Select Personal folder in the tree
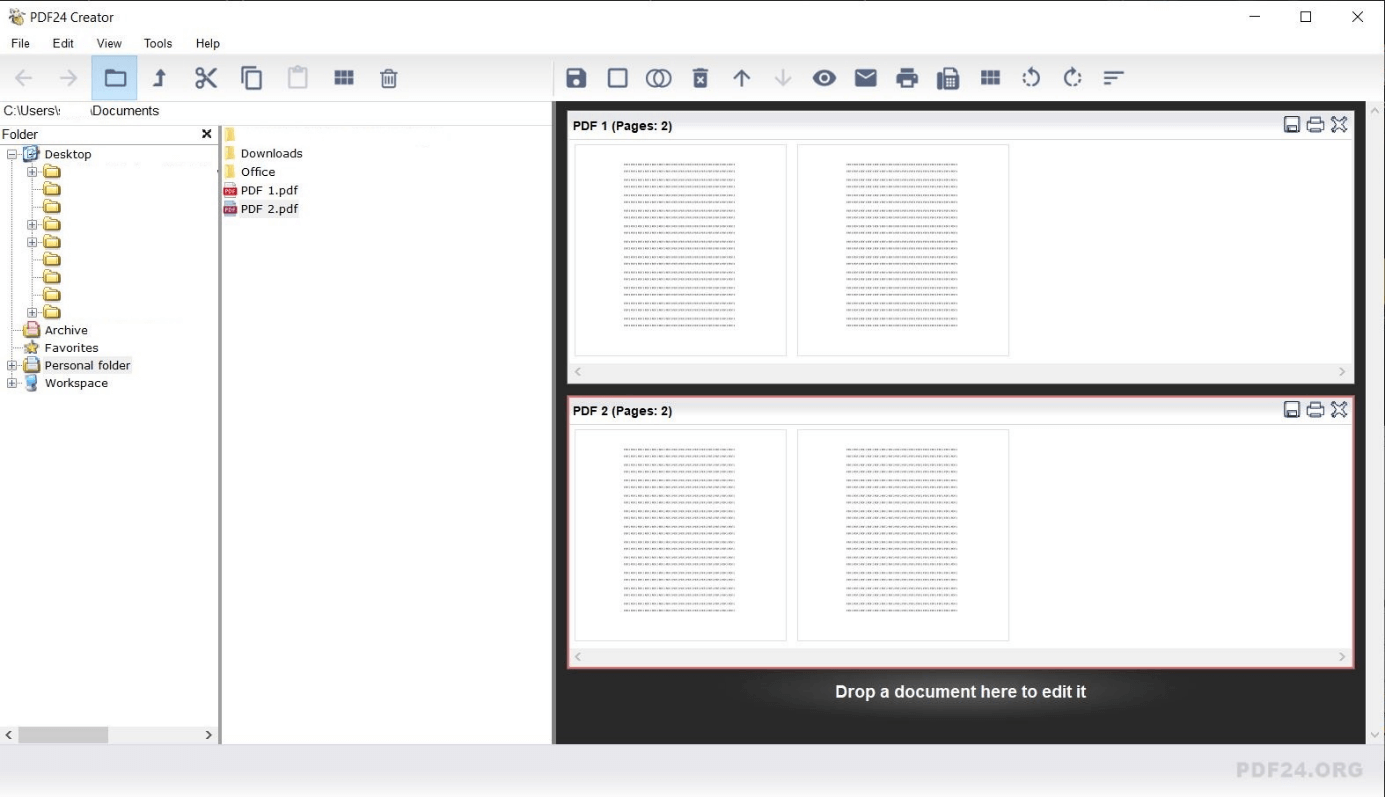 click(87, 365)
